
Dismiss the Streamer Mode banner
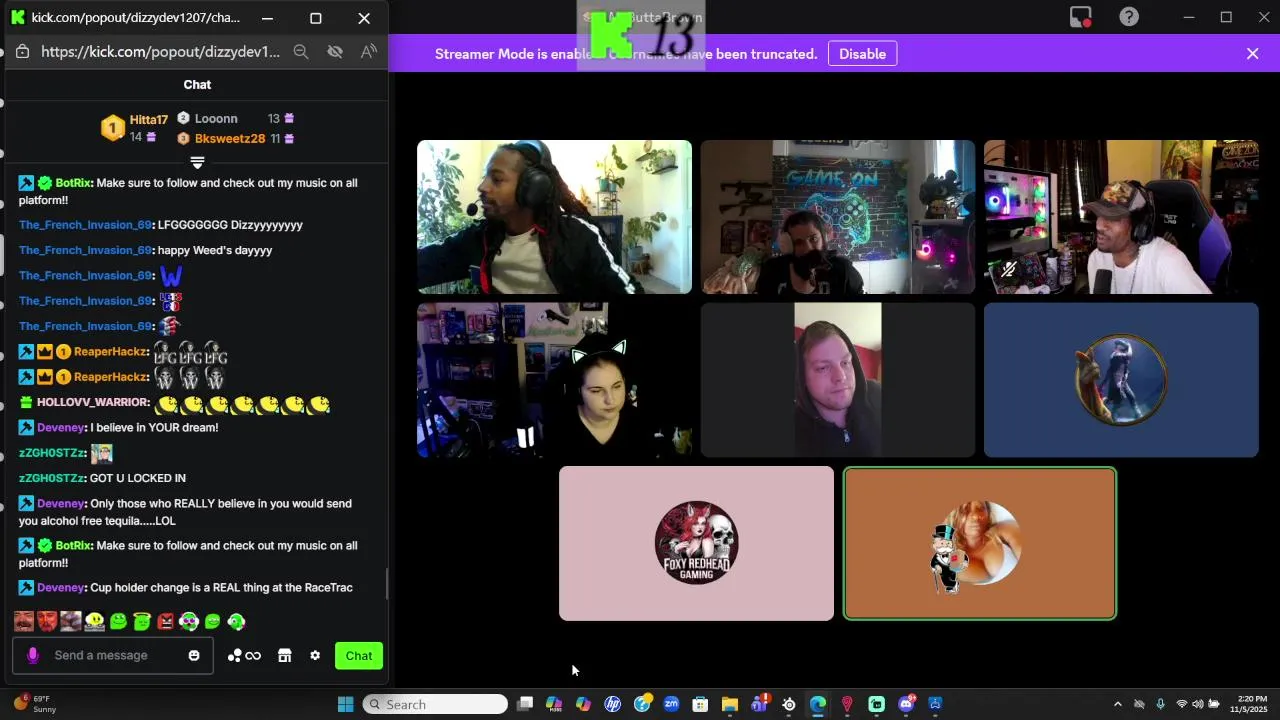[1252, 54]
